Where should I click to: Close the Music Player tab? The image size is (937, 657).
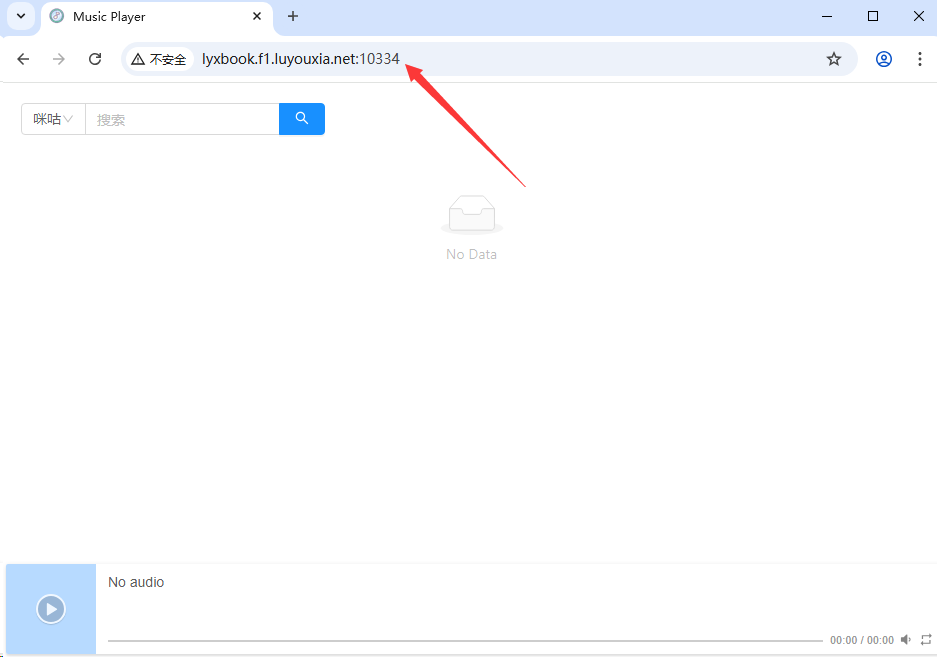pyautogui.click(x=257, y=17)
